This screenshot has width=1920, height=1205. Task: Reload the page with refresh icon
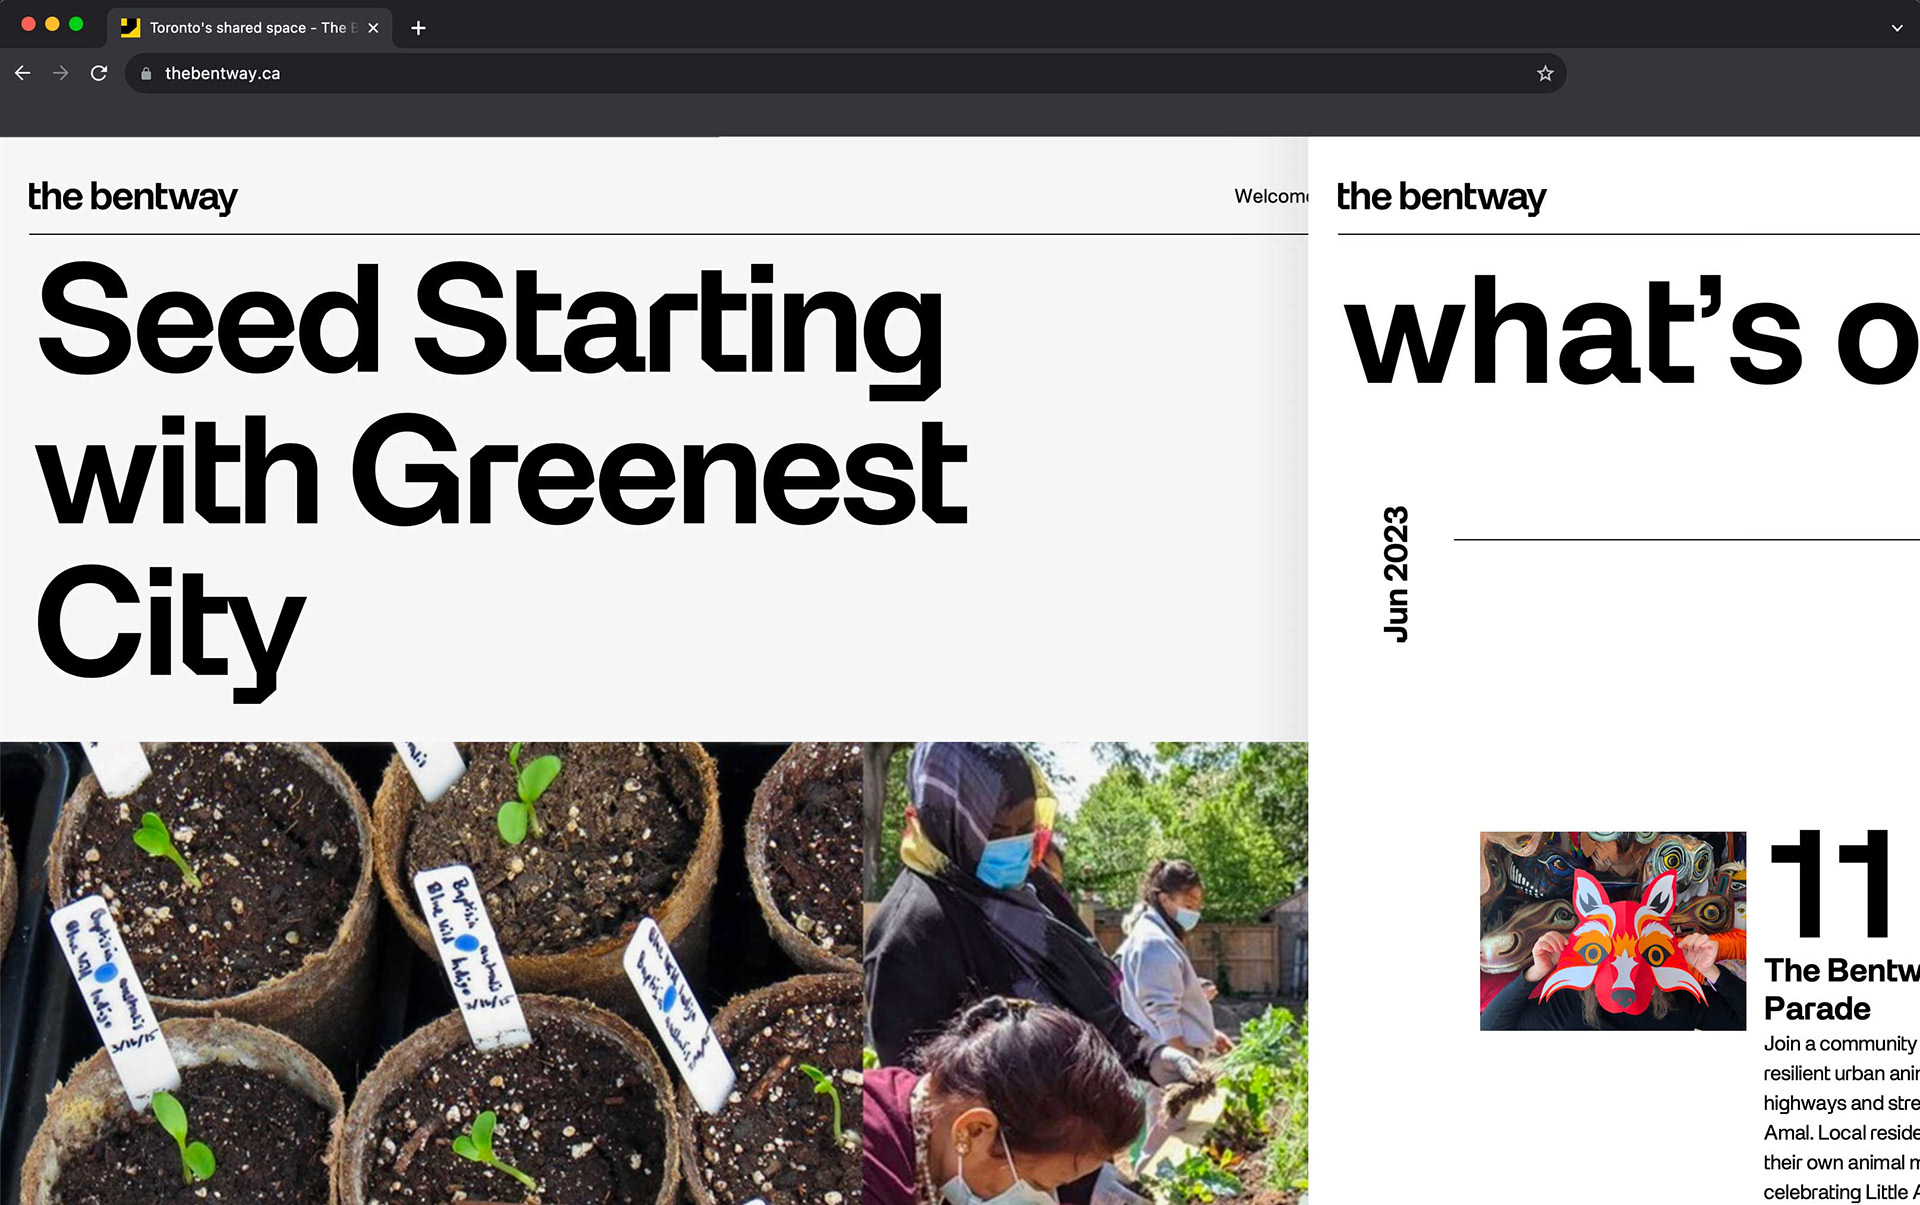(99, 73)
